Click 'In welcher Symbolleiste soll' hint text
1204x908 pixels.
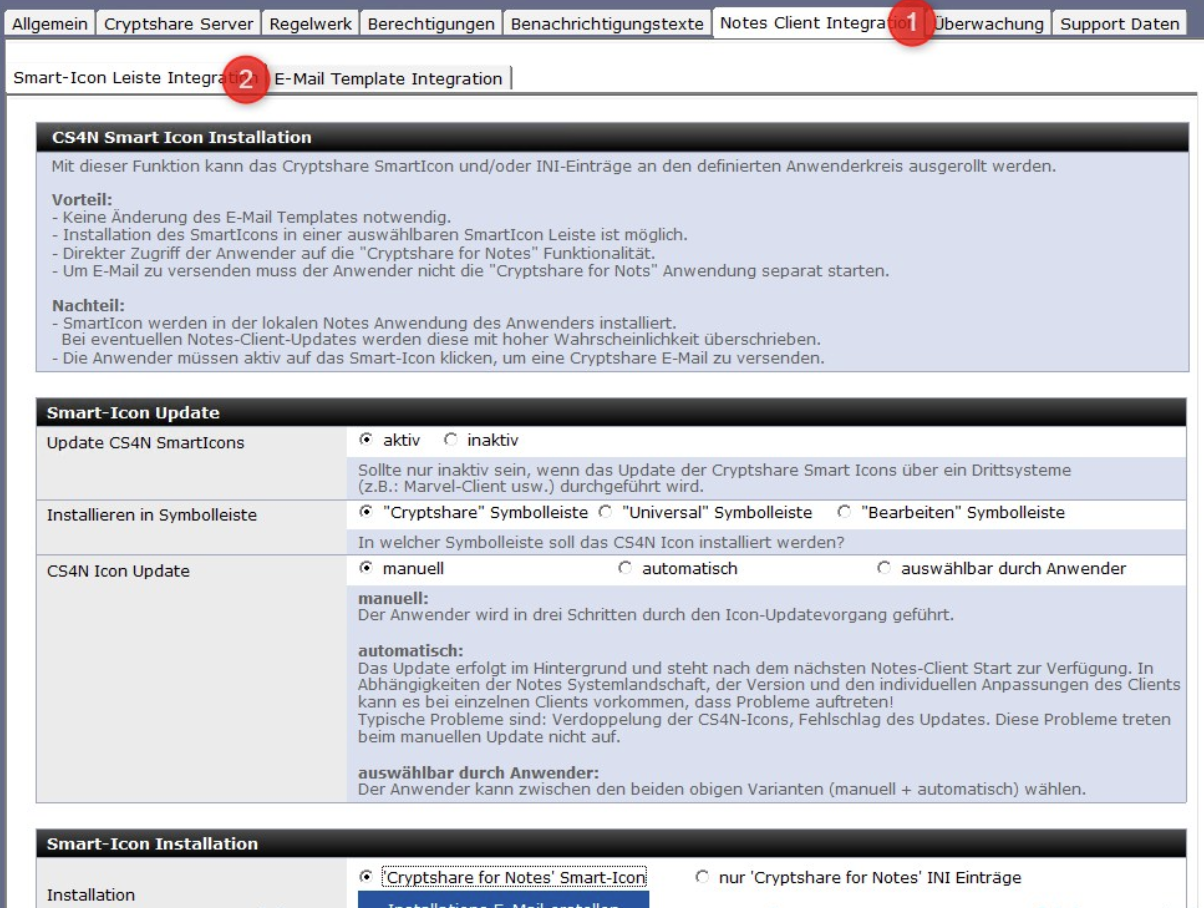pos(602,542)
